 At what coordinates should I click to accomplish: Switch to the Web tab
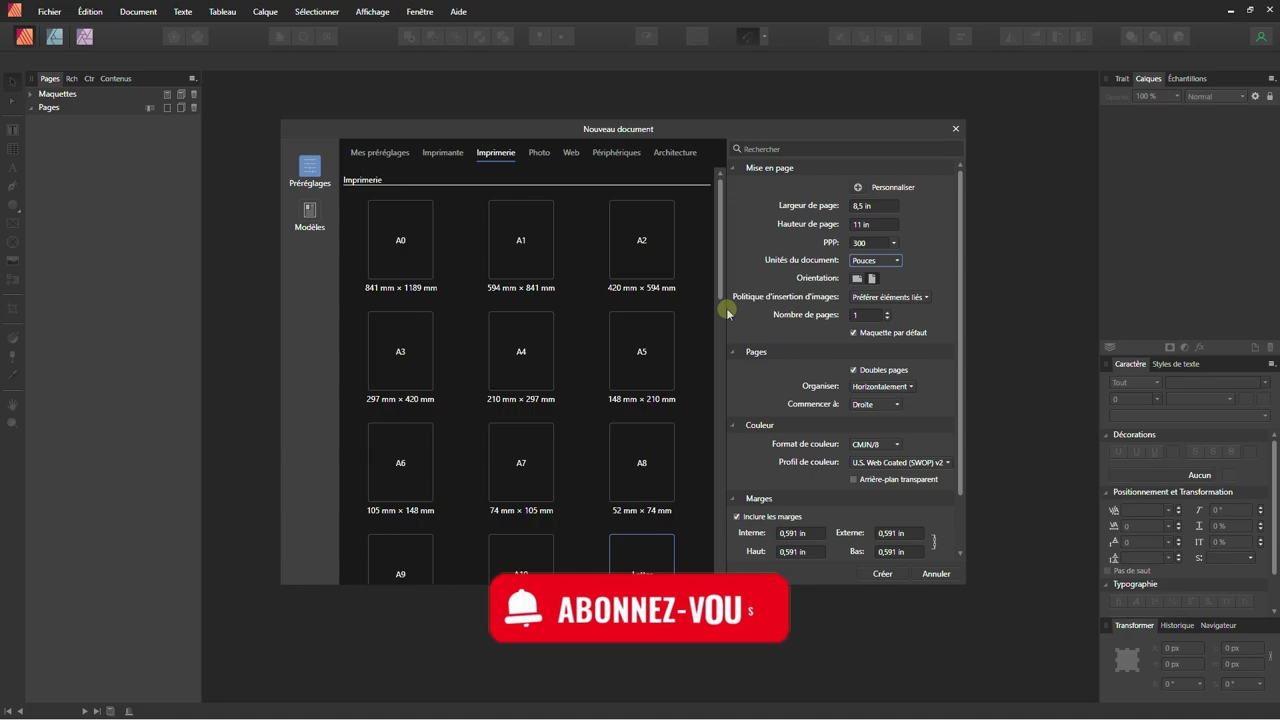(x=571, y=153)
